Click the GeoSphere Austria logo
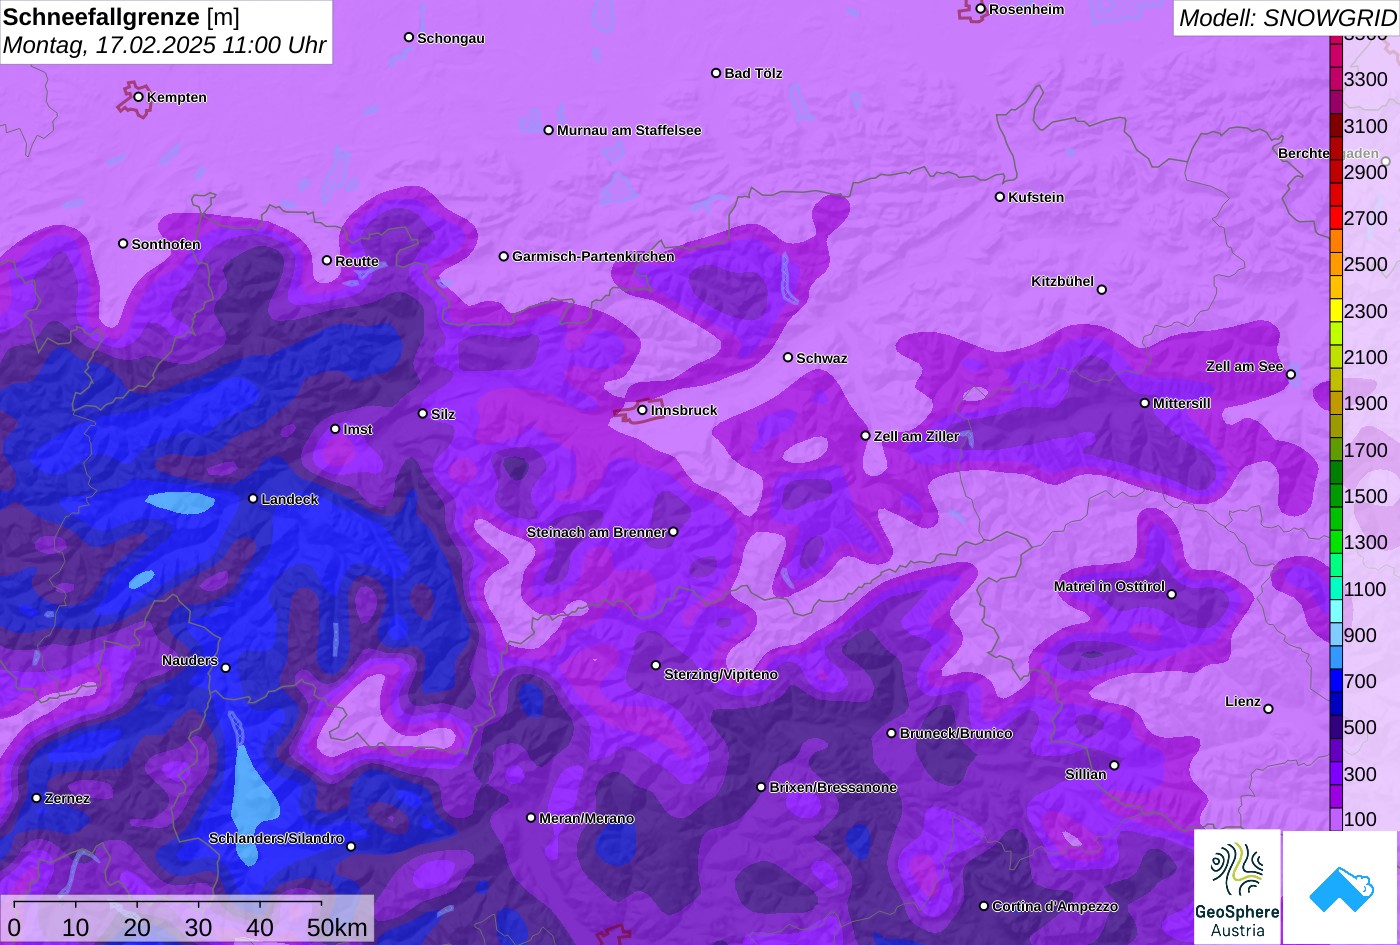This screenshot has width=1400, height=945. 1237,886
